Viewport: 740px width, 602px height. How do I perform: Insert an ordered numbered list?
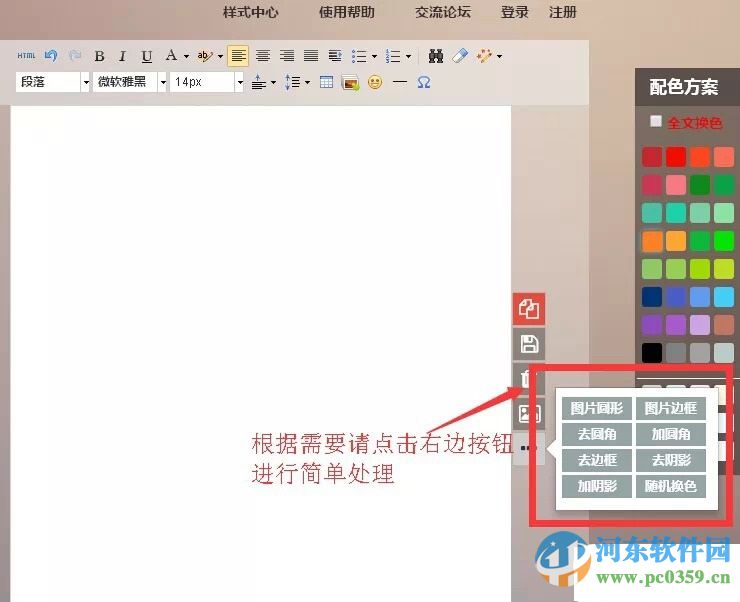393,57
